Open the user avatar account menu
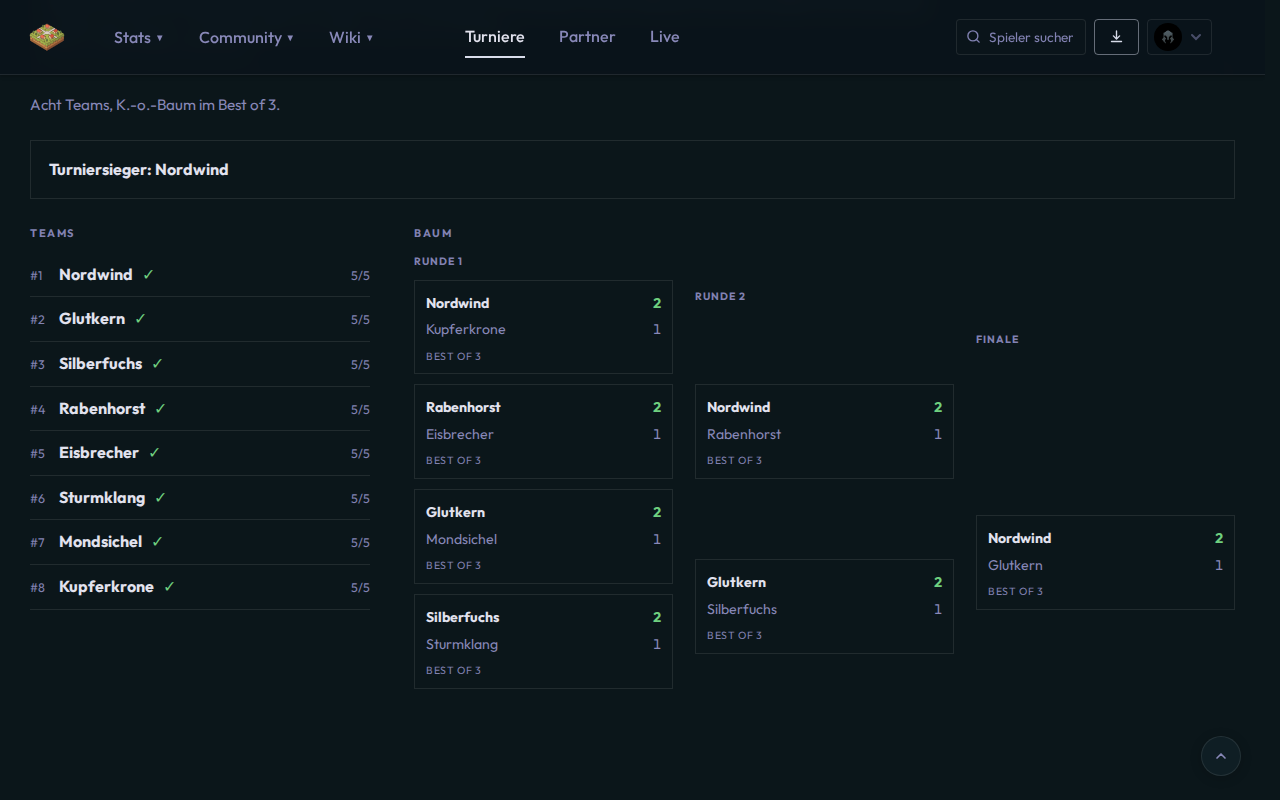 (x=1179, y=37)
